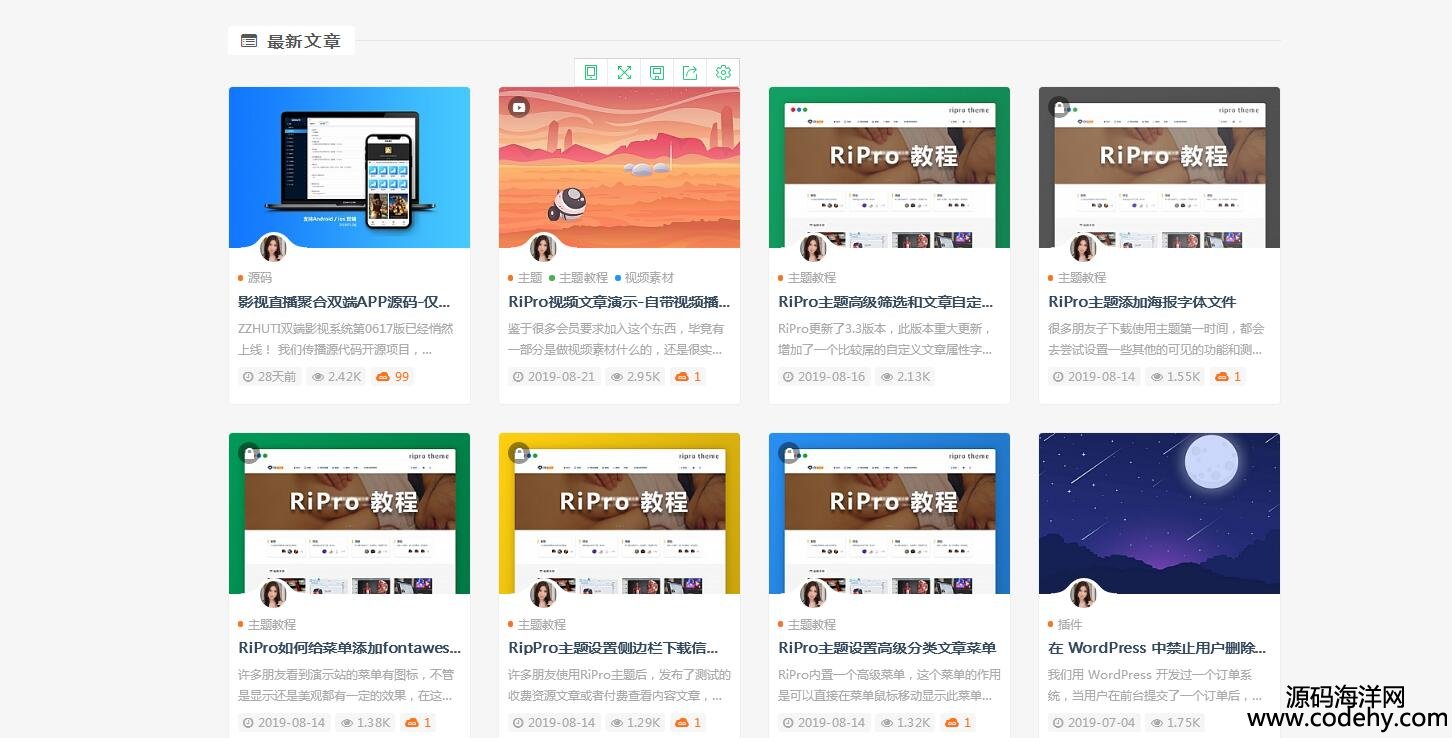1452x738 pixels.
Task: Click the gray-bordered RiPro 教程 thumbnail
Action: [1159, 167]
